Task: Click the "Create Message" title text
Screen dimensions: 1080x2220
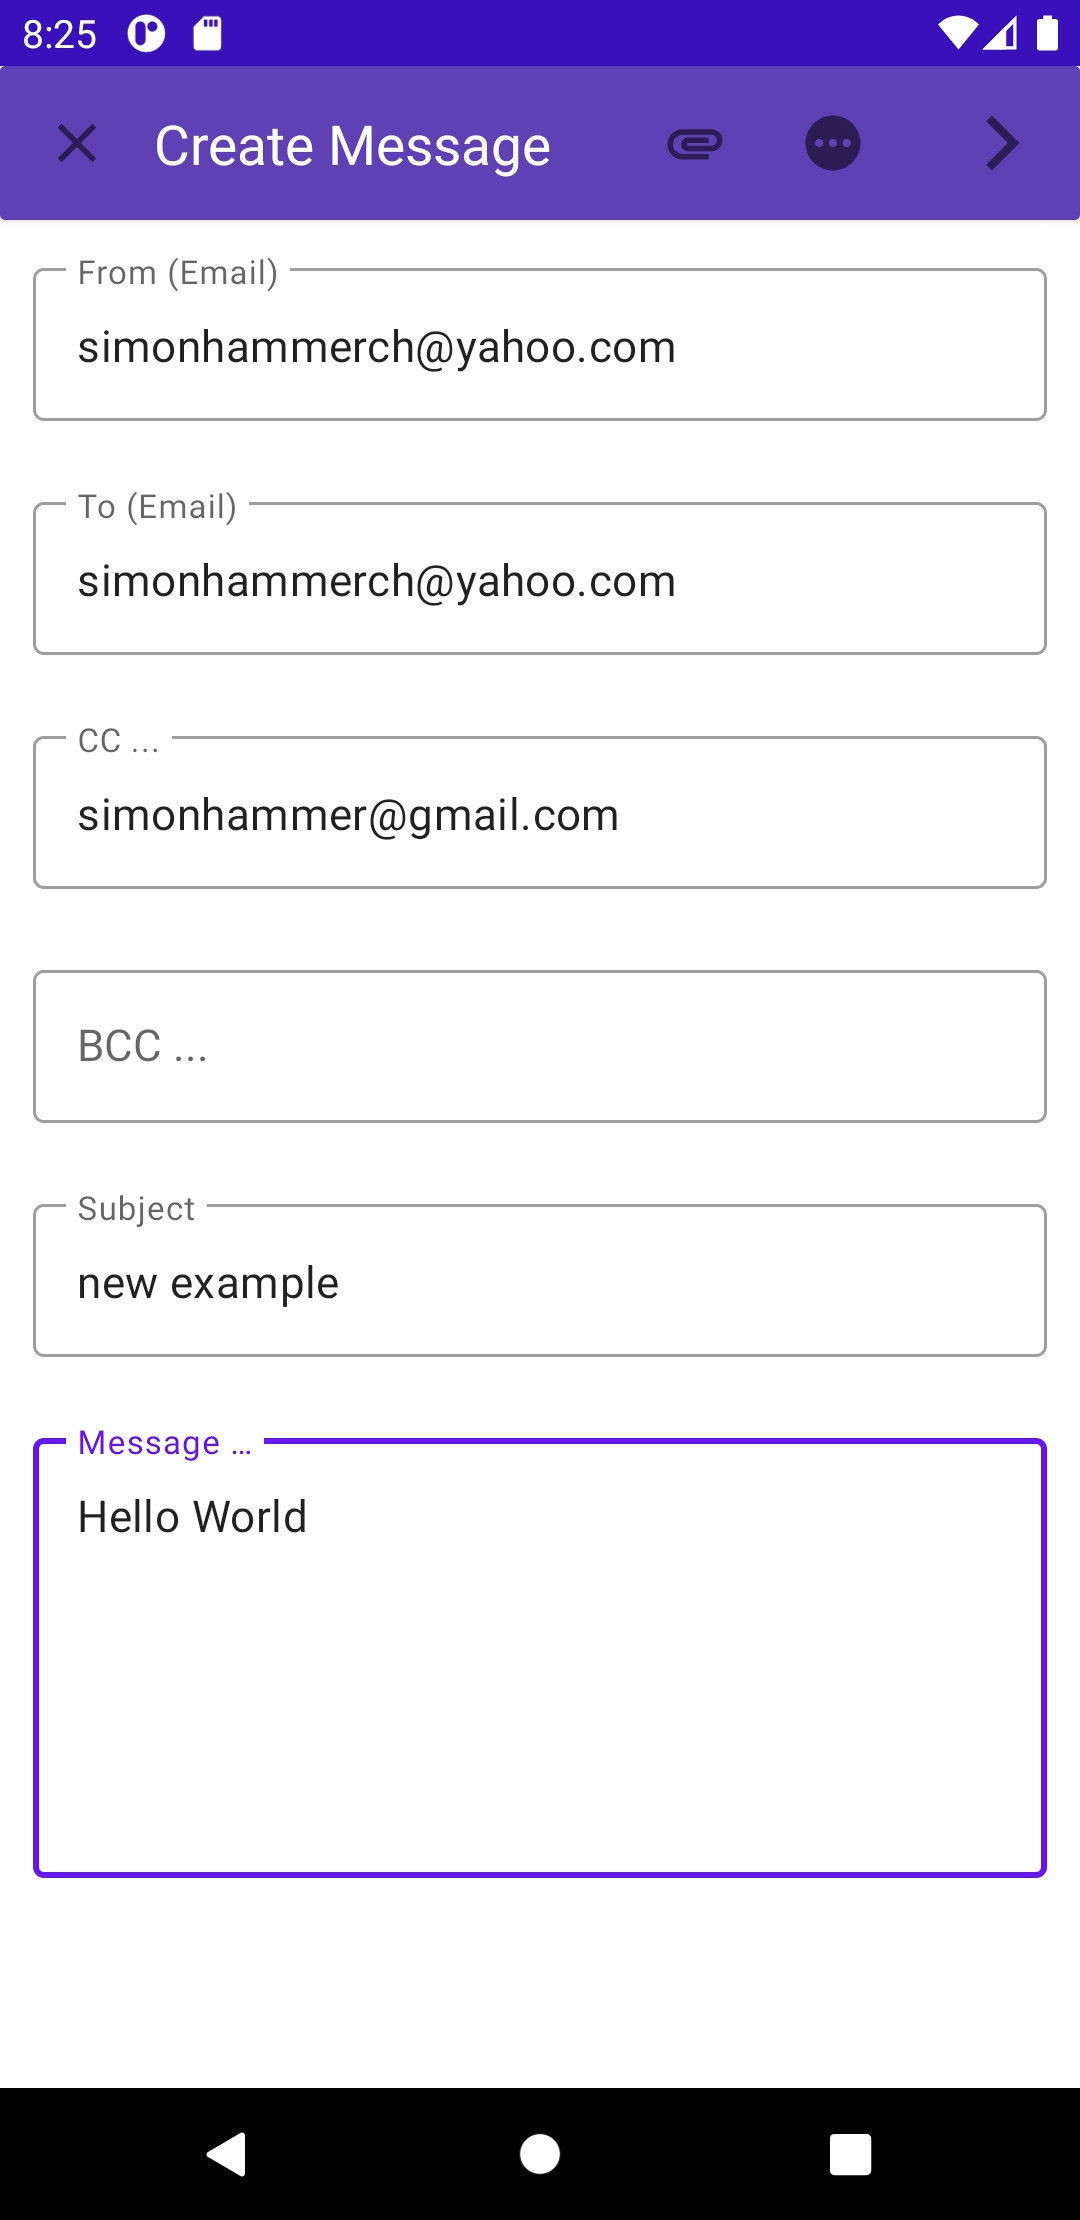Action: click(x=352, y=146)
